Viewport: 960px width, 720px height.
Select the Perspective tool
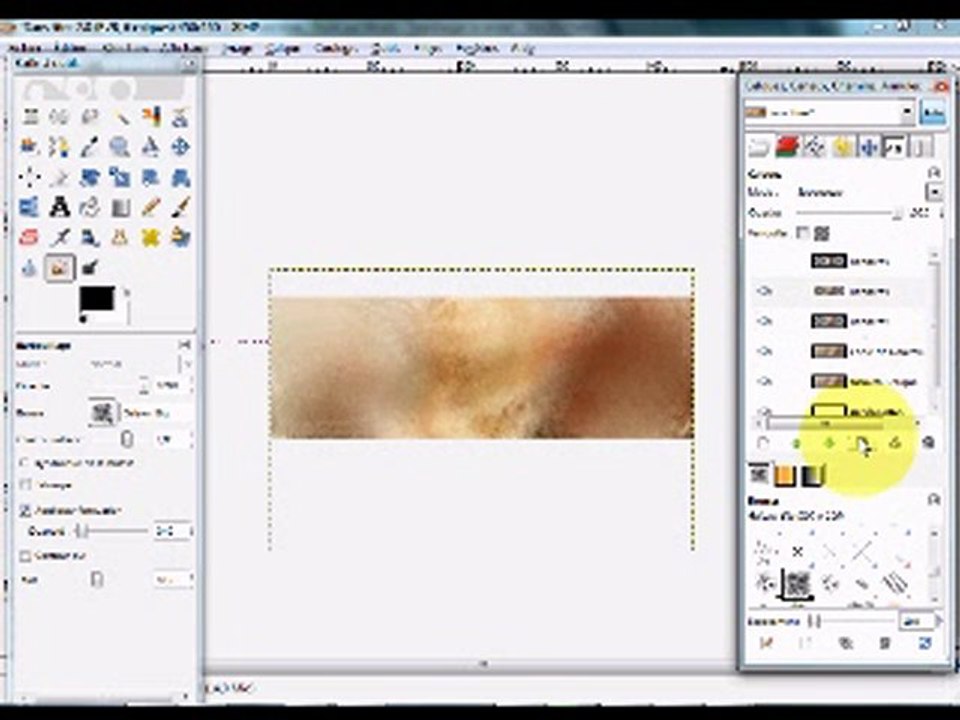tap(180, 178)
